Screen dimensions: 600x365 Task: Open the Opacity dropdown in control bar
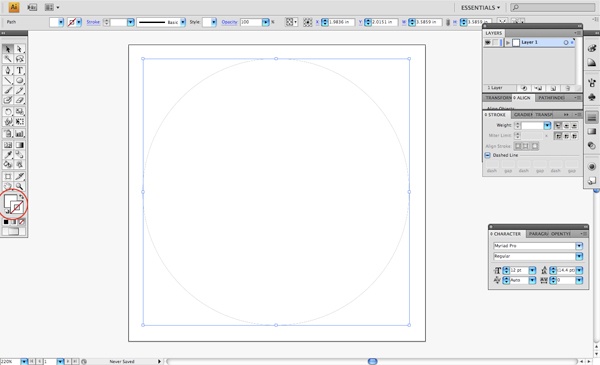266,22
